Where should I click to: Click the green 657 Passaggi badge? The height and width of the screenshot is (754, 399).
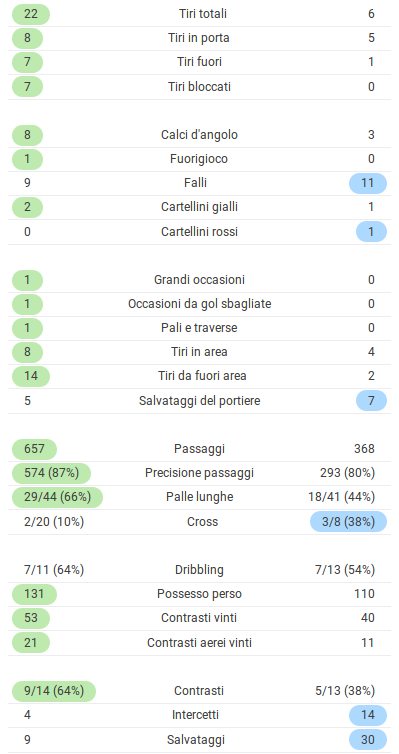click(x=34, y=449)
